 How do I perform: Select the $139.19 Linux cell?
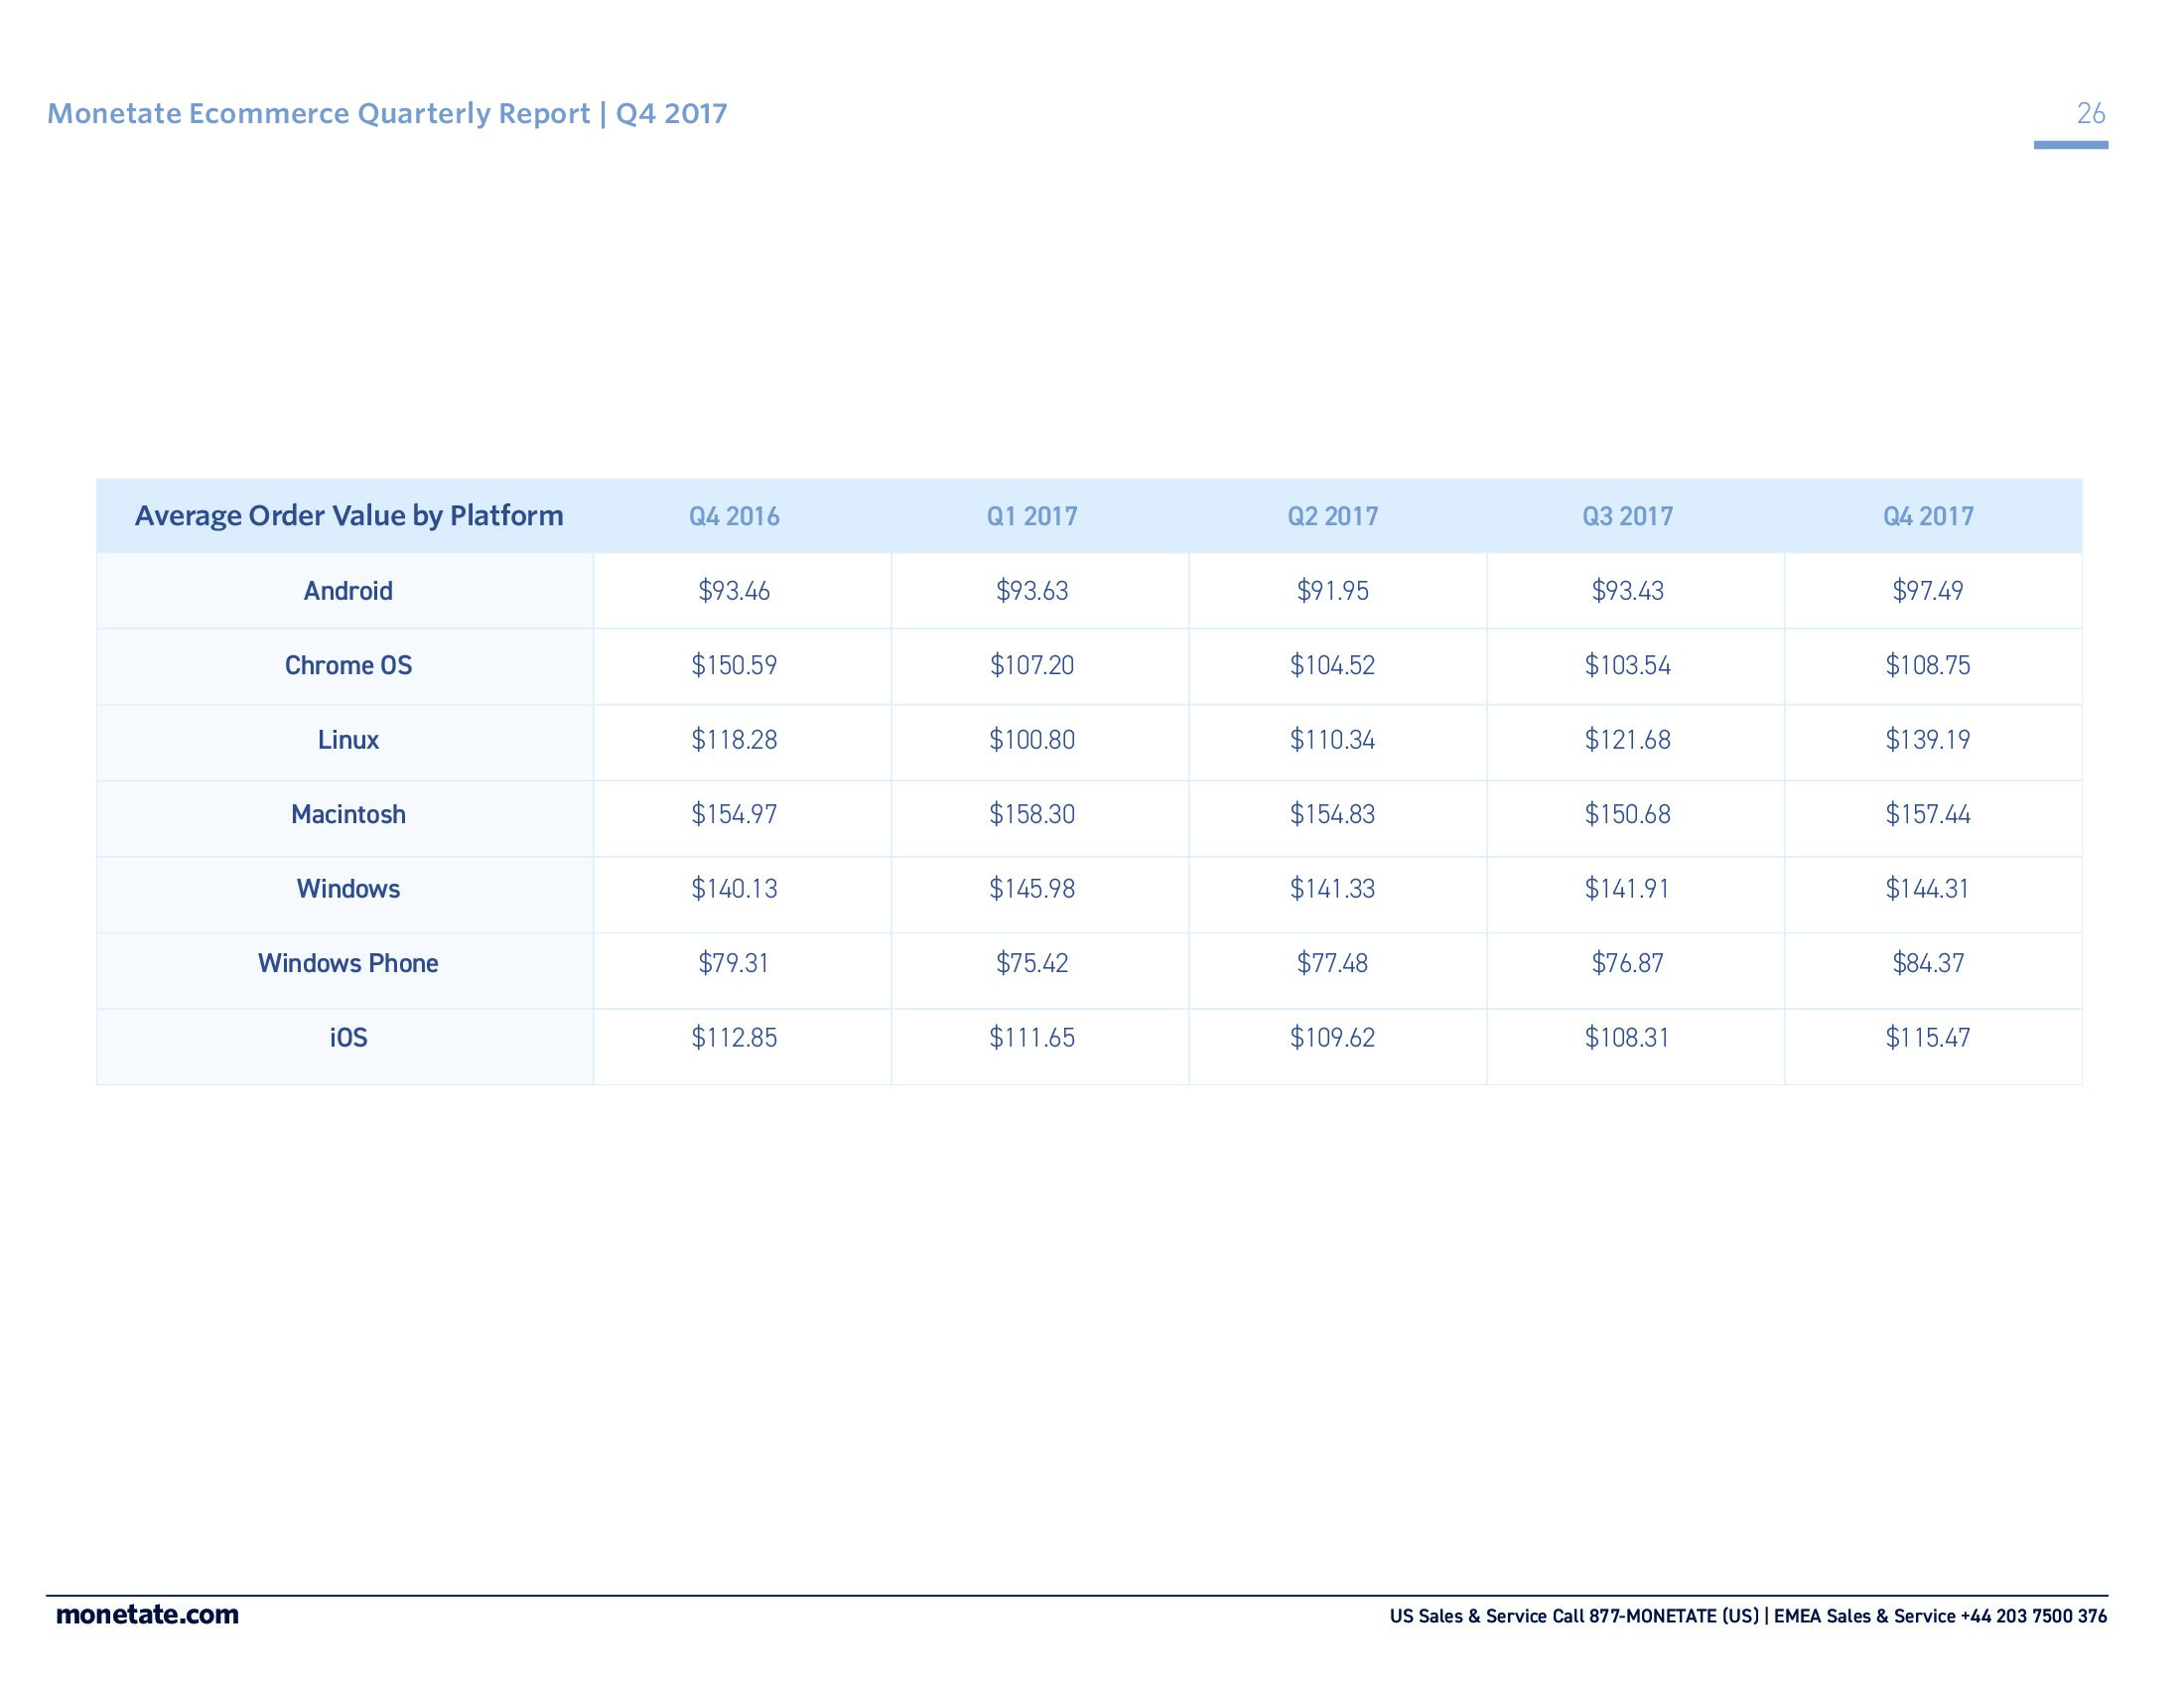[1928, 740]
